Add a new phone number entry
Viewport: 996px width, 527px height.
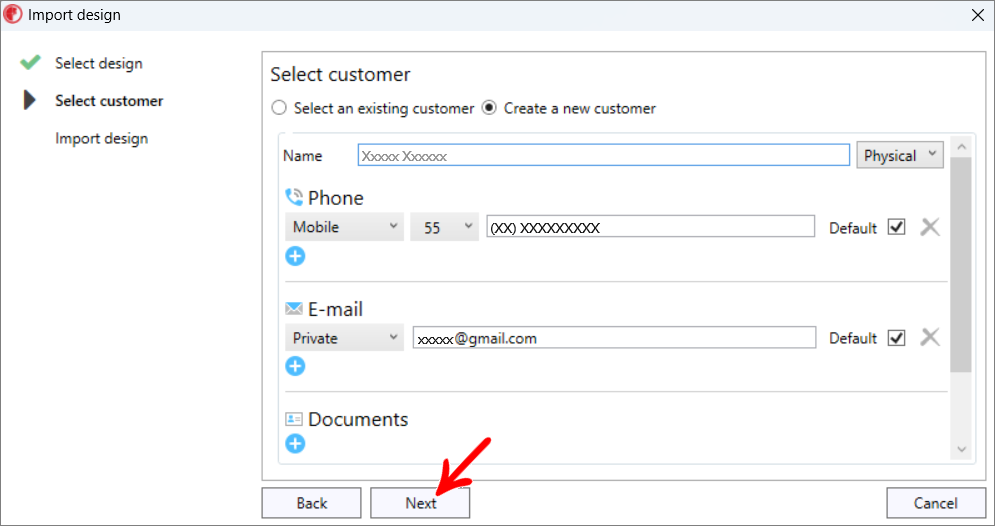click(x=295, y=257)
